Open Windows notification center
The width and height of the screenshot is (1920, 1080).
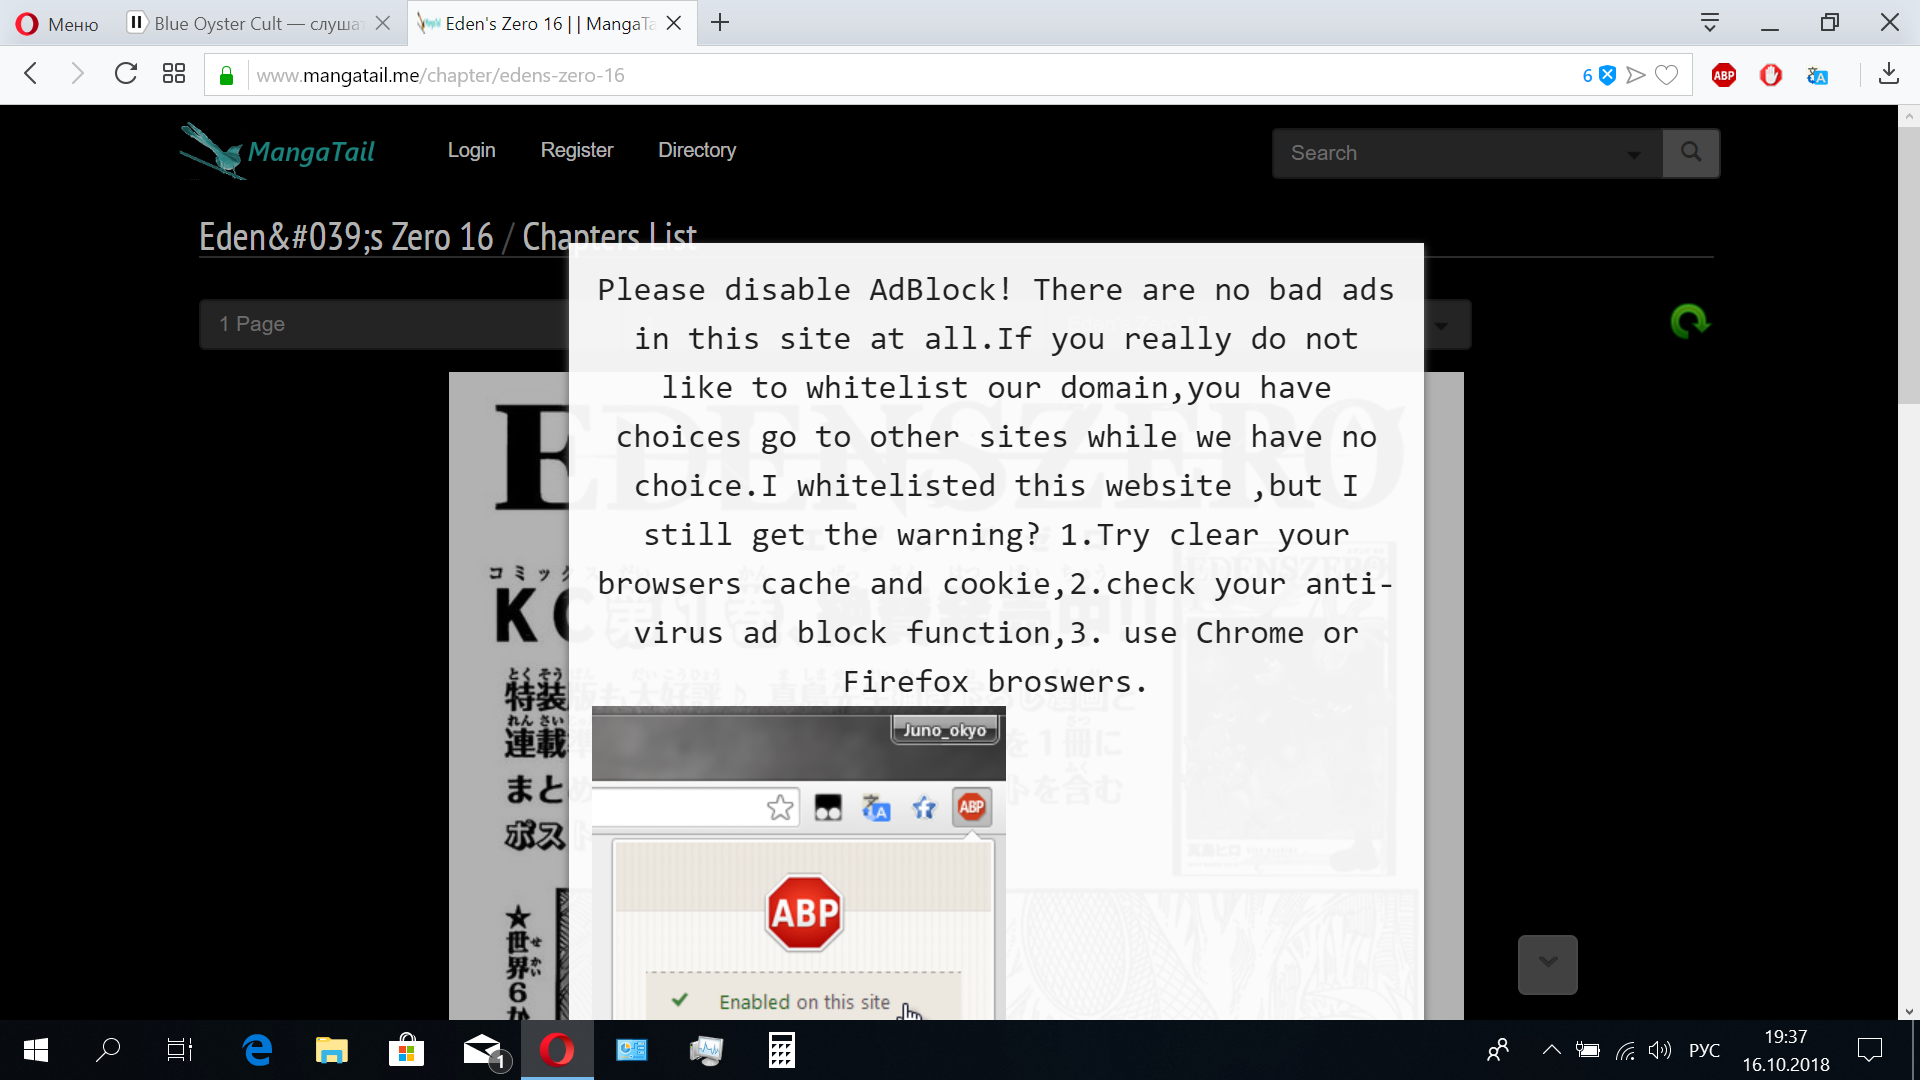1870,1050
